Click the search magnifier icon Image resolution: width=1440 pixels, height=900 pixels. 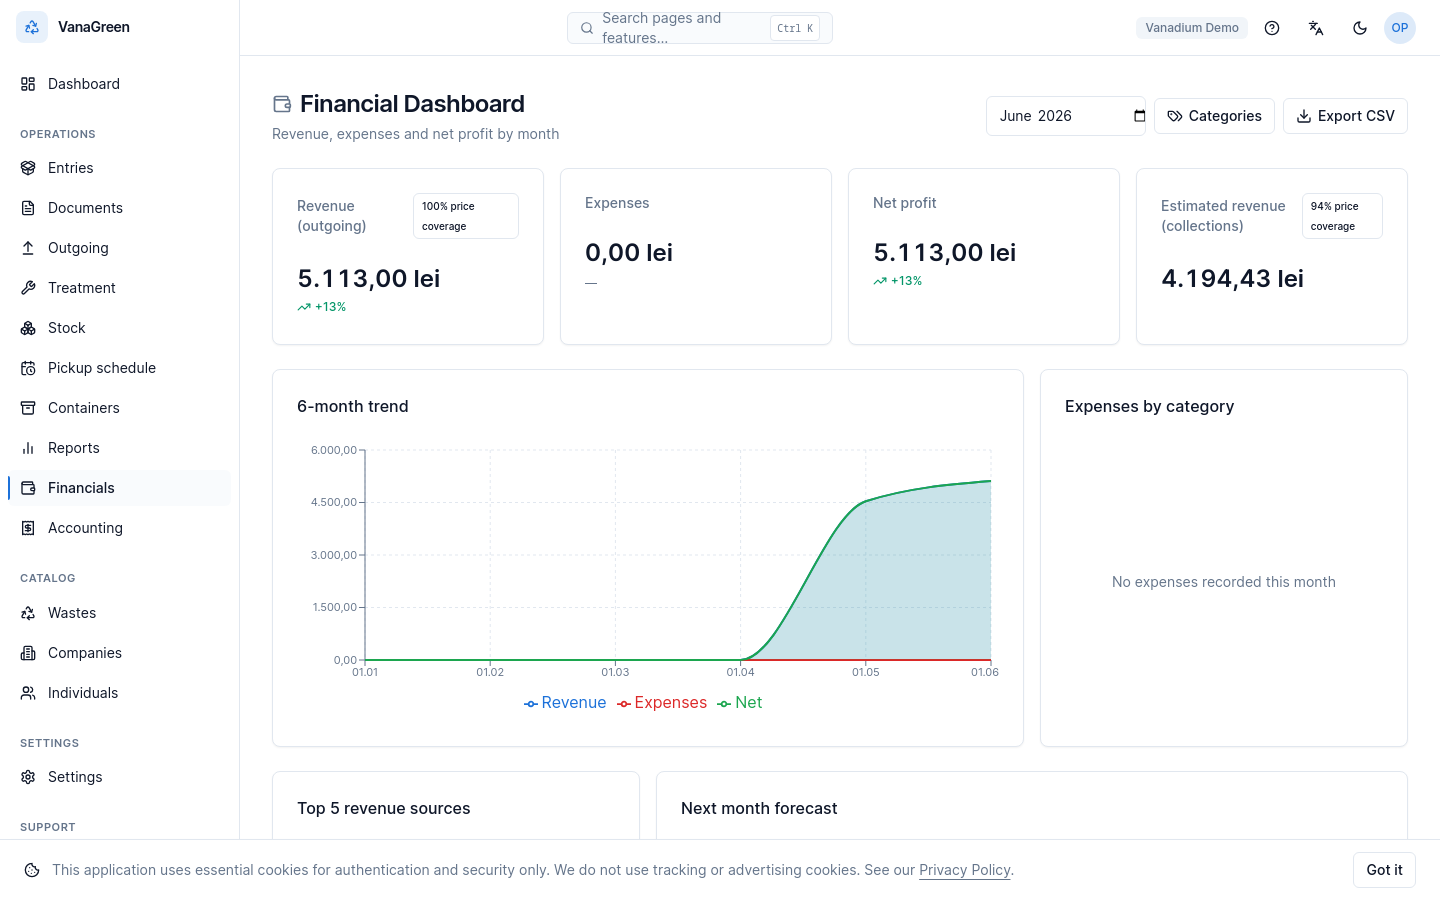(587, 28)
